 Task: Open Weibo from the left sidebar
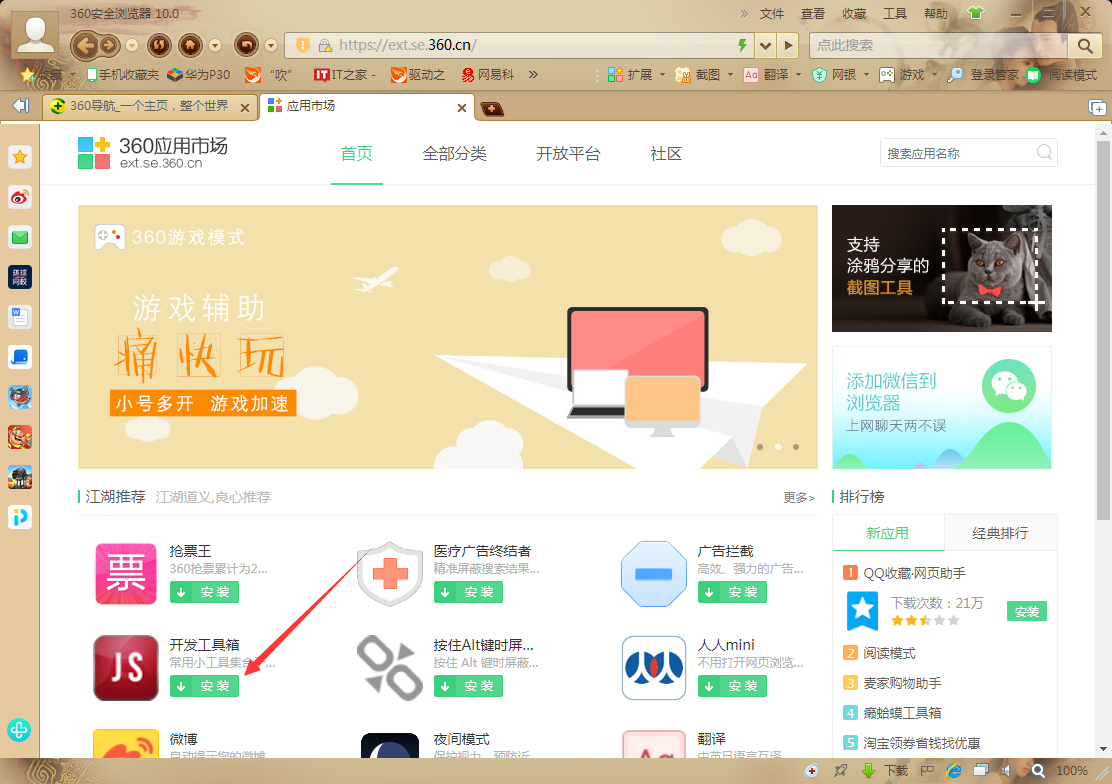[x=19, y=198]
